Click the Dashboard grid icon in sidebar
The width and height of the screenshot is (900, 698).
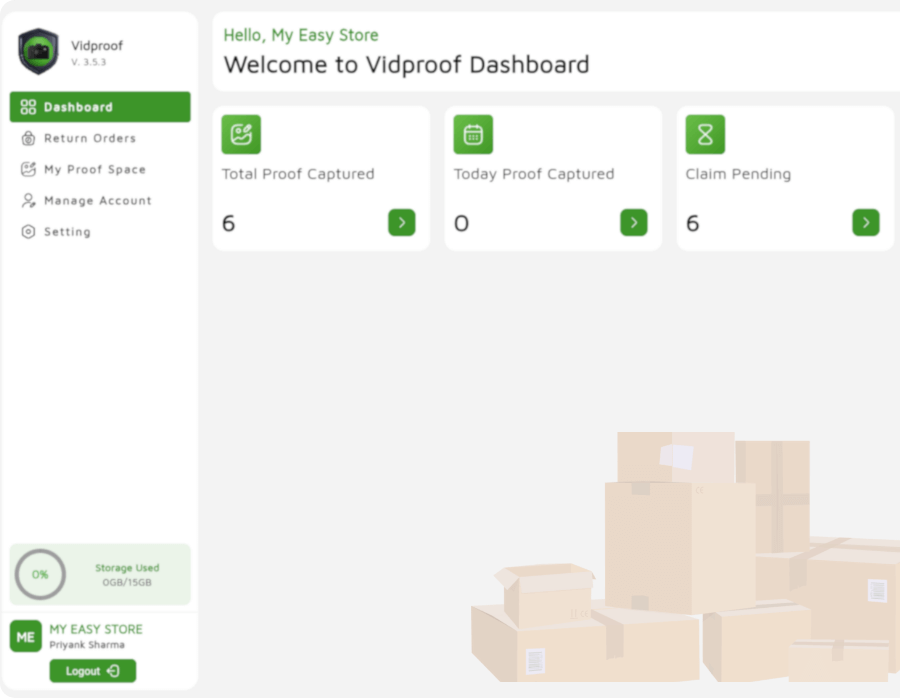(x=28, y=107)
